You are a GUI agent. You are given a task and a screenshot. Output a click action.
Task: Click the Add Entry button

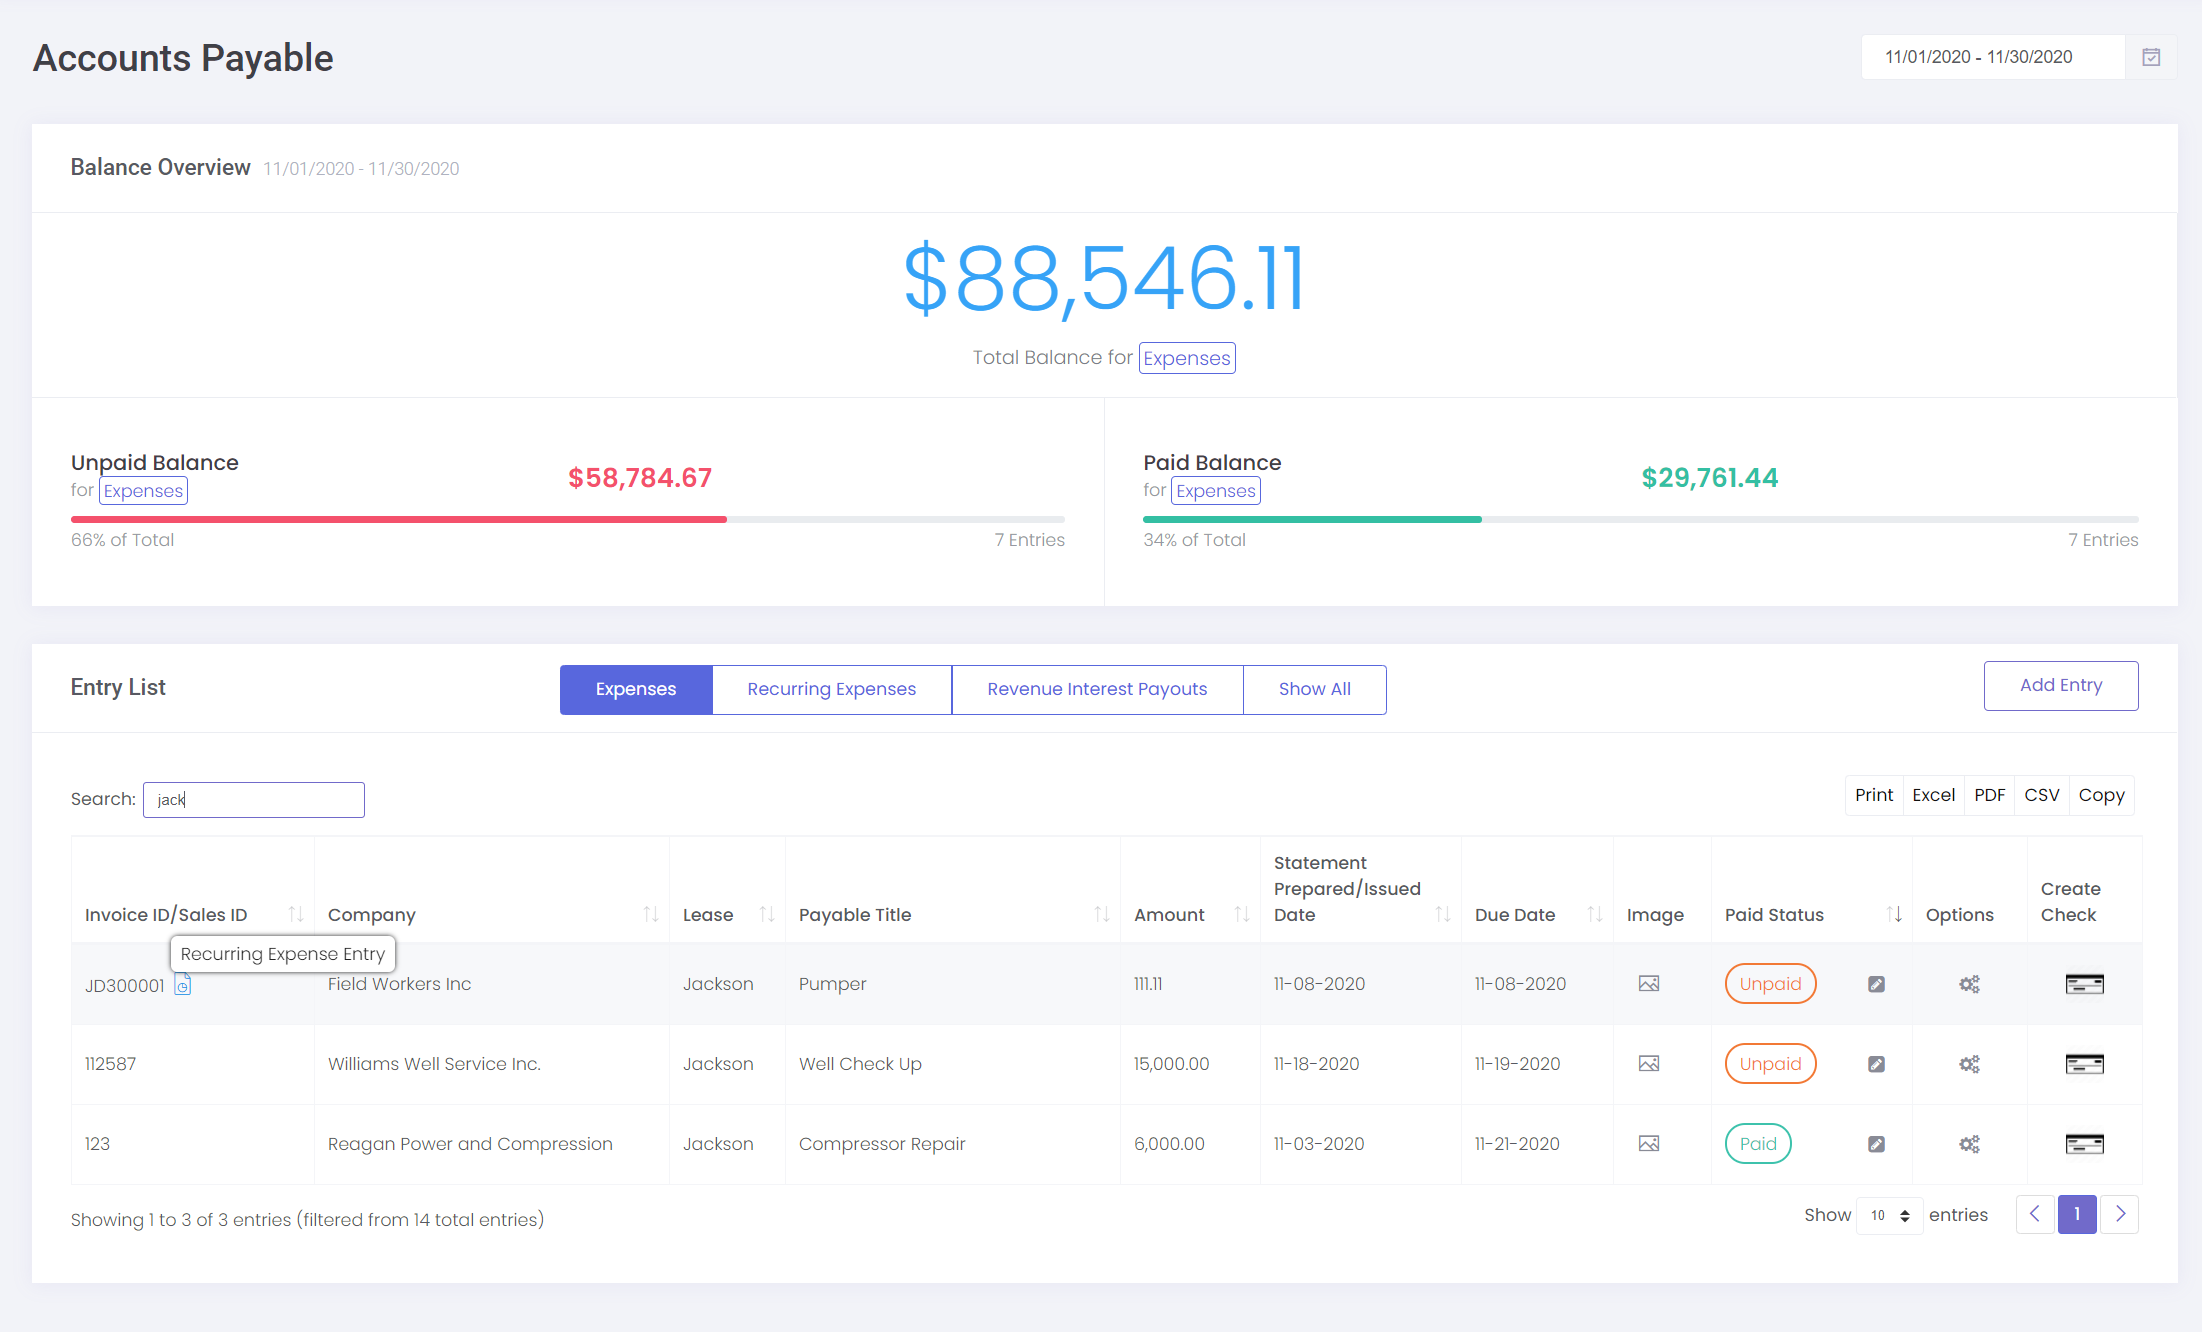pos(2060,686)
